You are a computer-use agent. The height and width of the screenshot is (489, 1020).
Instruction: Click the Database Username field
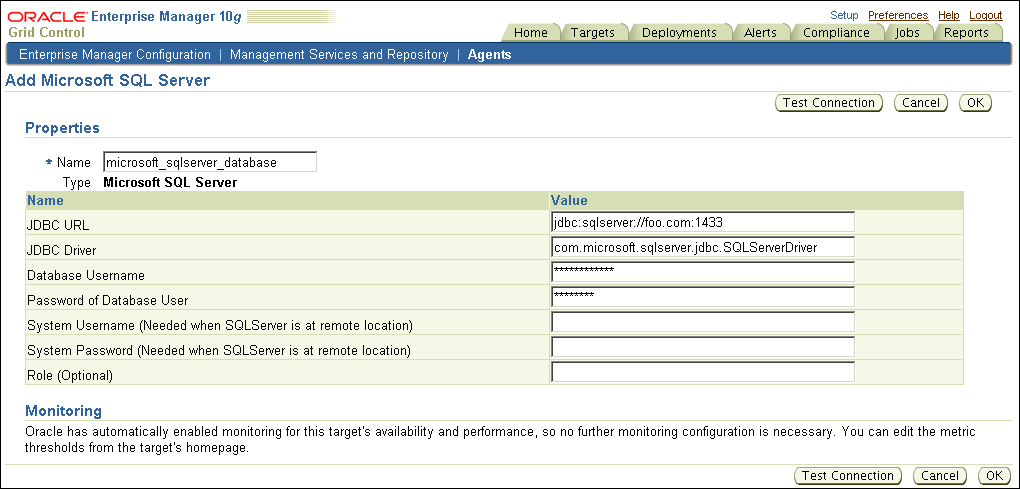[703, 272]
